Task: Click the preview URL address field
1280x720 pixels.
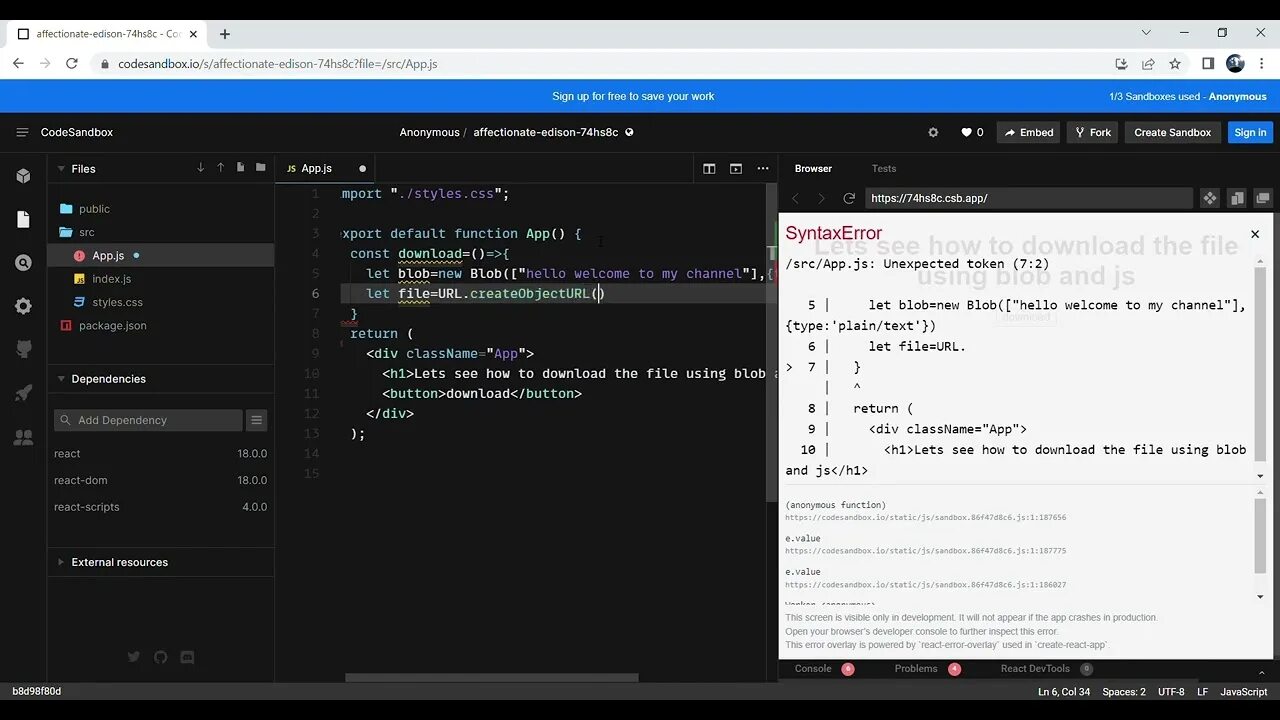Action: click(x=1029, y=198)
